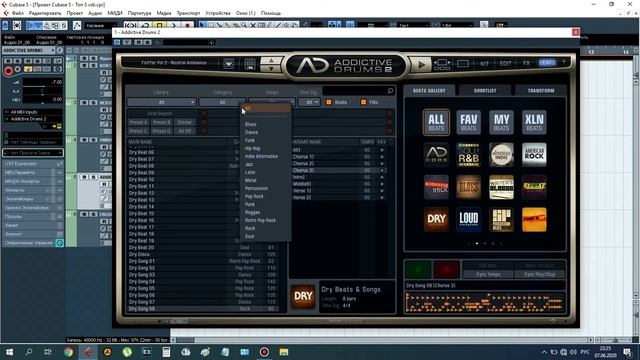Select the American Rock beats pack
640x360 pixels.
(534, 155)
